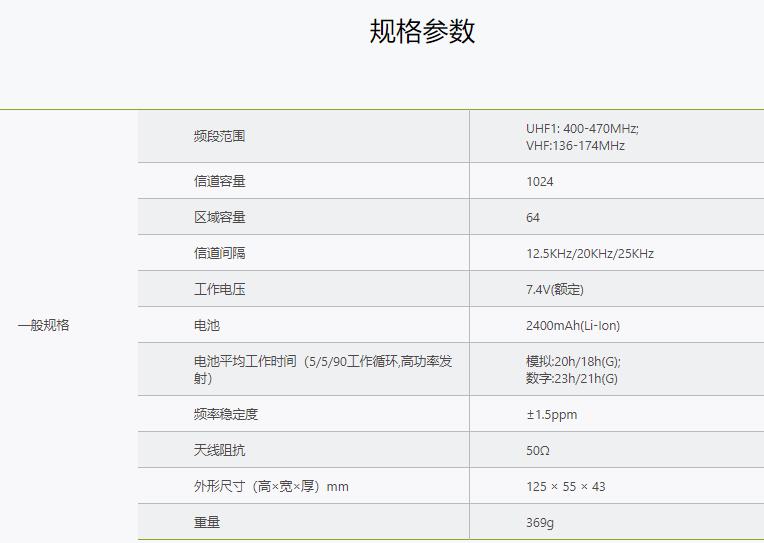The image size is (764, 543).
Task: Select the 12.5KHz/20KHz/25KHz value
Action: (589, 254)
